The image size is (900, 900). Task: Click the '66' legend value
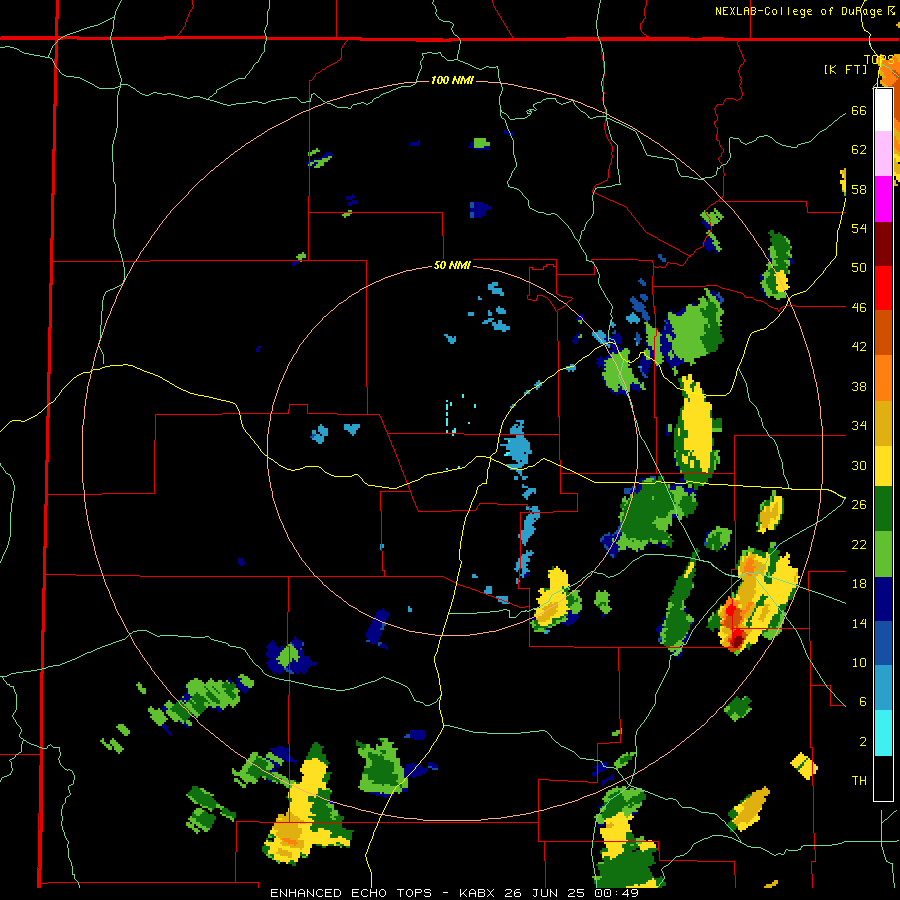(x=859, y=110)
